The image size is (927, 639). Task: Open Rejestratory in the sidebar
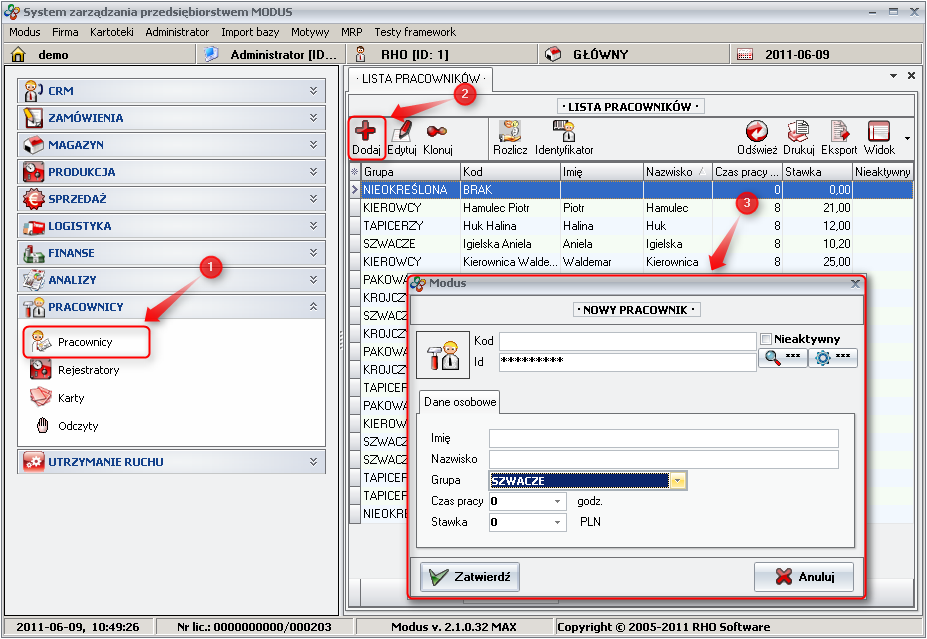click(x=88, y=370)
